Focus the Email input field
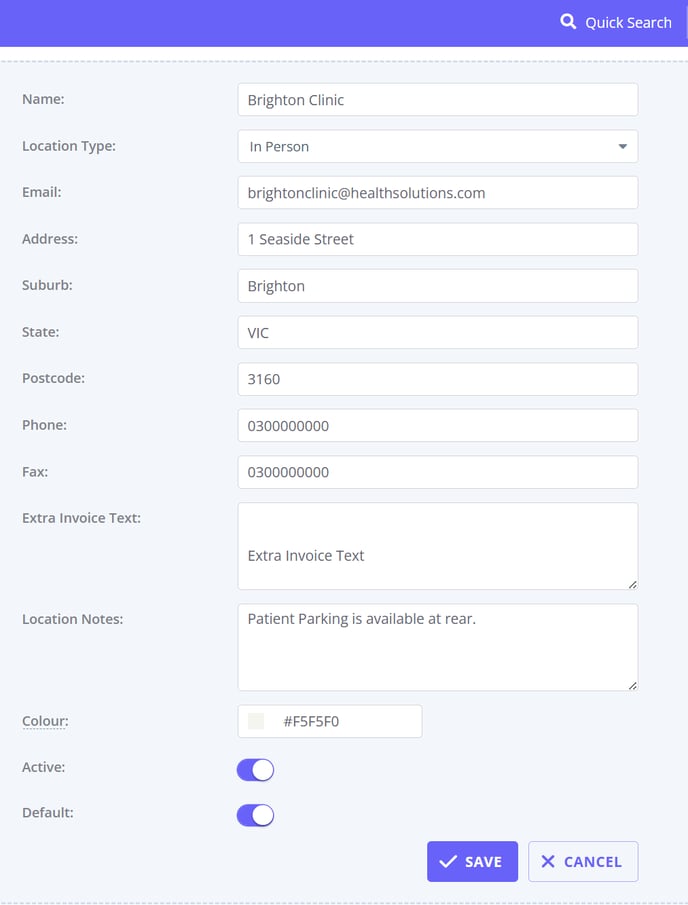The image size is (688, 905). coord(438,193)
